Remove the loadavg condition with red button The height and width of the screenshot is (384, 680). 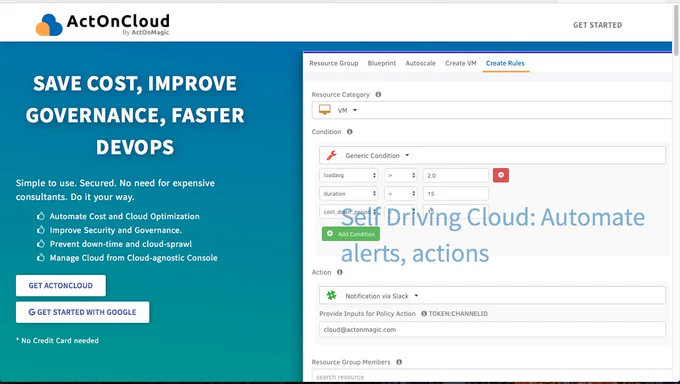501,175
